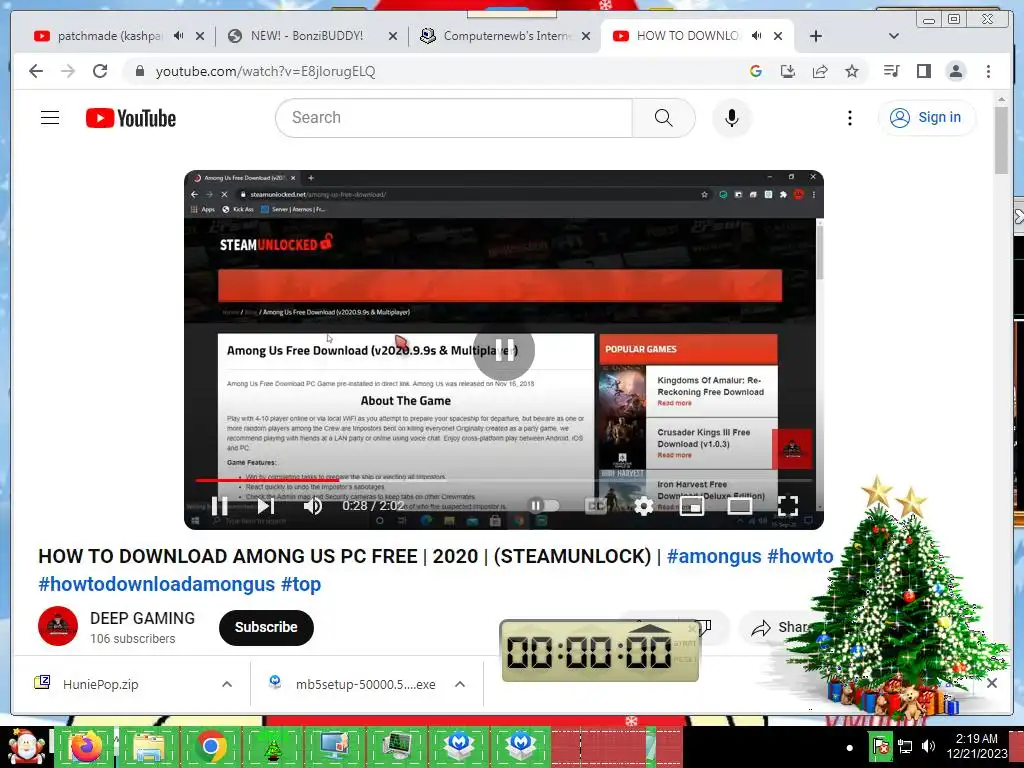
Task: Expand the Chrome tab search chevron
Action: 894,36
